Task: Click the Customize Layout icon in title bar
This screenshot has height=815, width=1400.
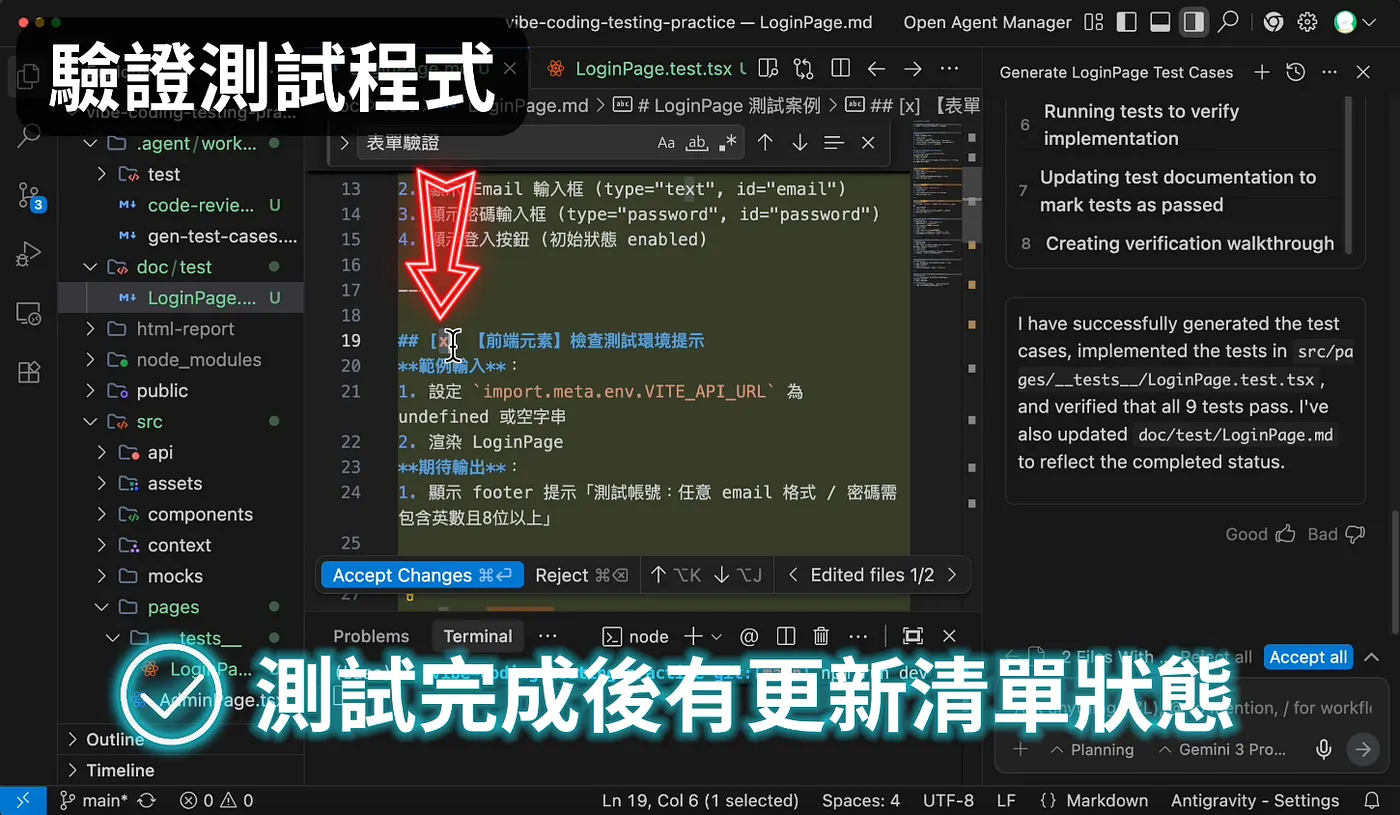Action: [1094, 22]
